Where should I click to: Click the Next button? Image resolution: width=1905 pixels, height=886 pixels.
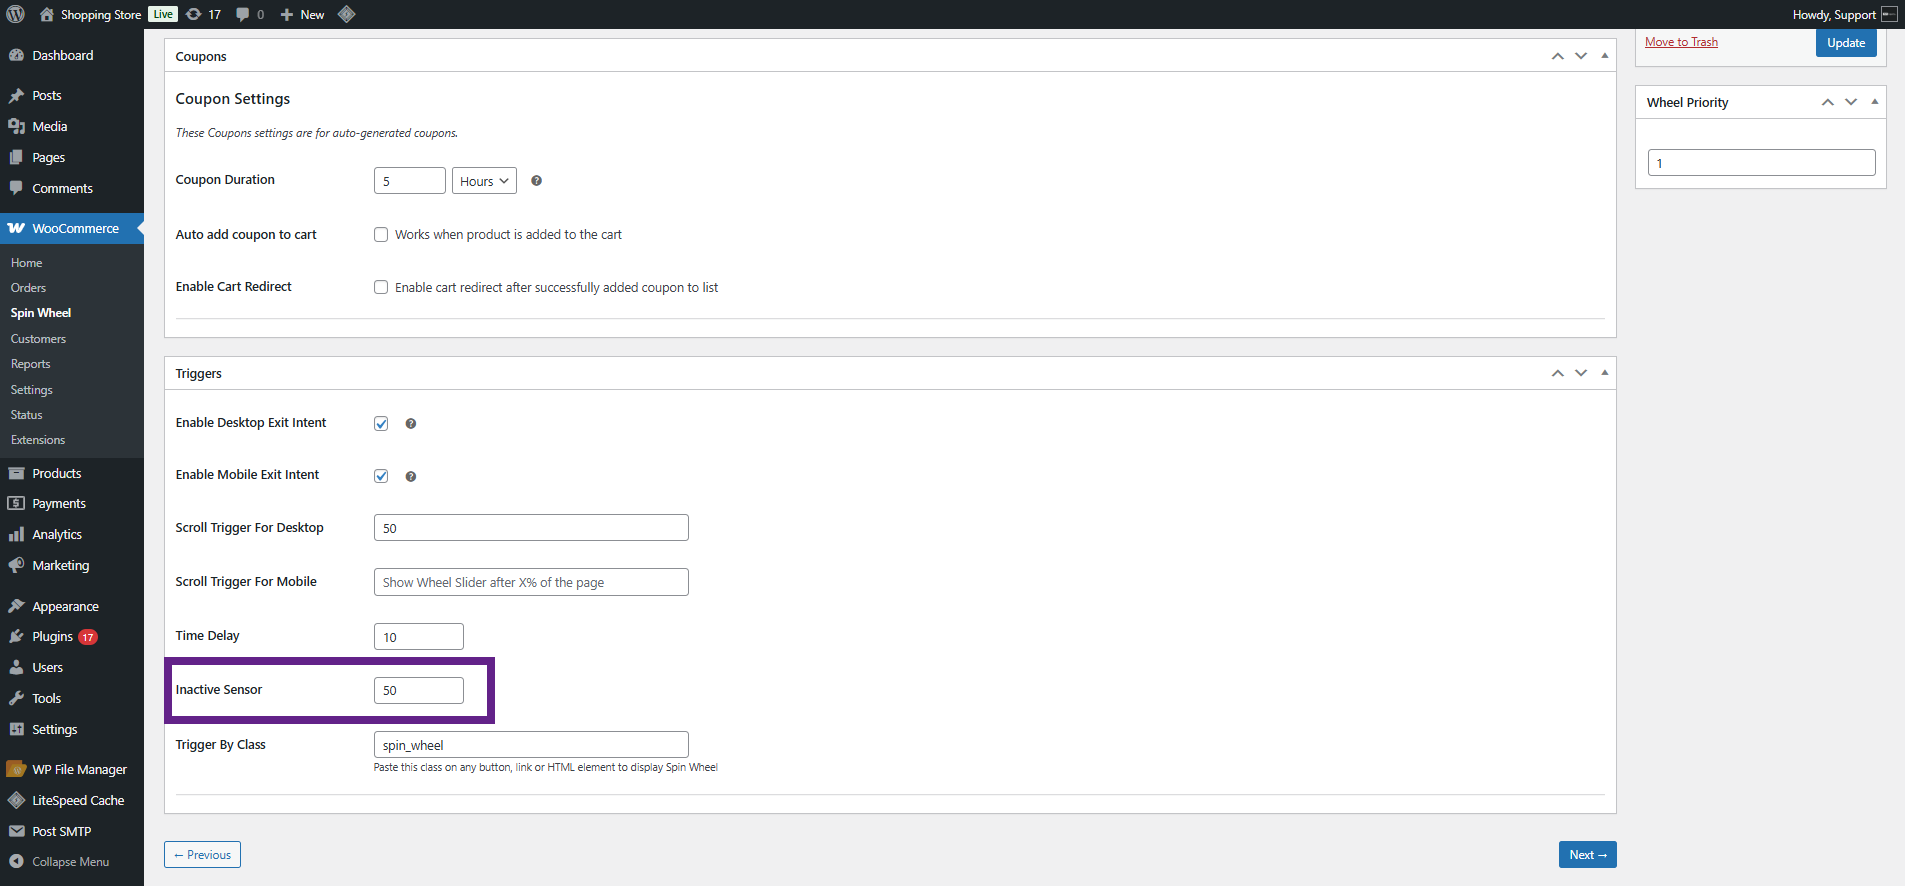[1587, 855]
